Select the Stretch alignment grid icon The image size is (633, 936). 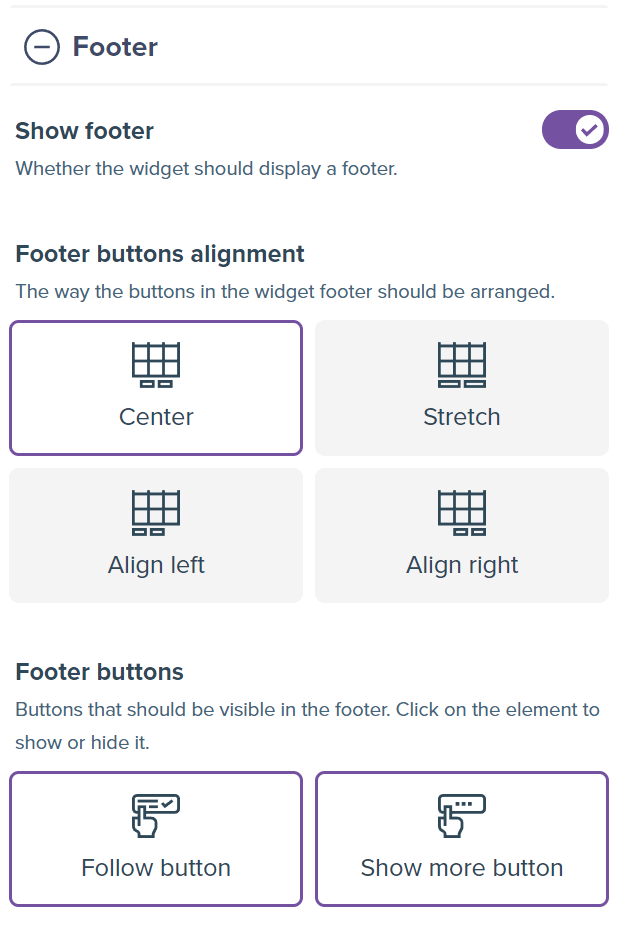[x=462, y=365]
